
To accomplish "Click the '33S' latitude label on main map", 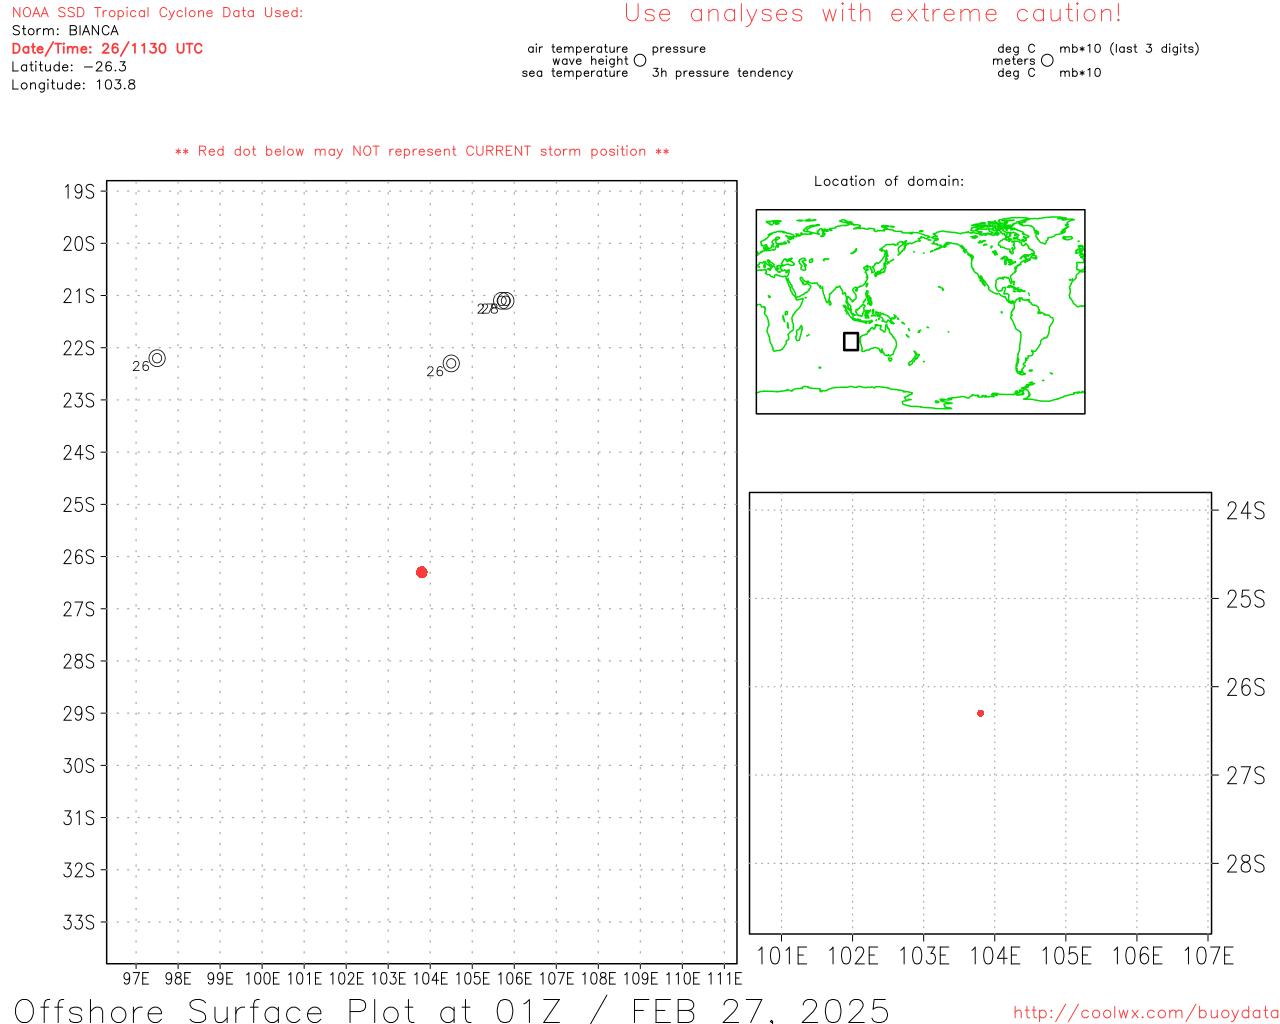I will tap(79, 922).
